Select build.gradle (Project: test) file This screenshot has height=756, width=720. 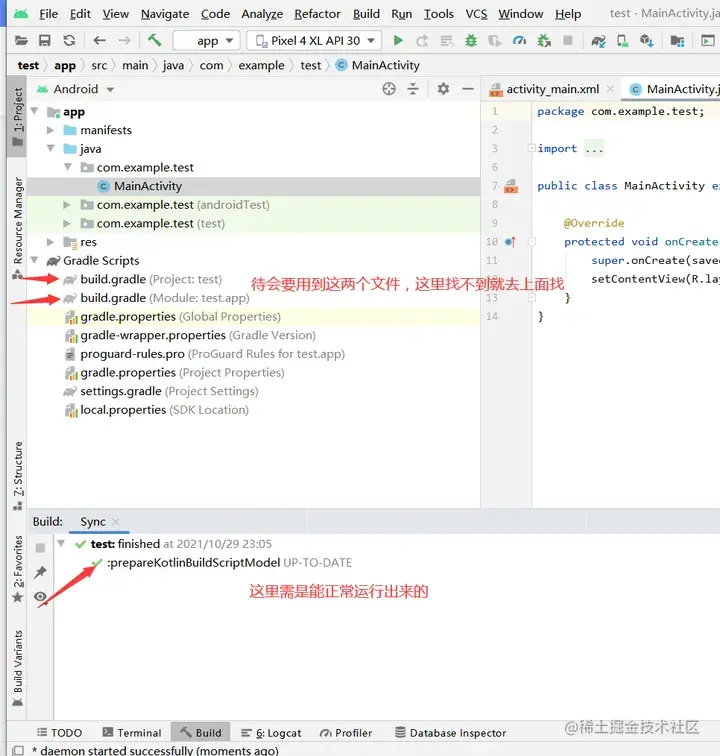click(x=151, y=280)
